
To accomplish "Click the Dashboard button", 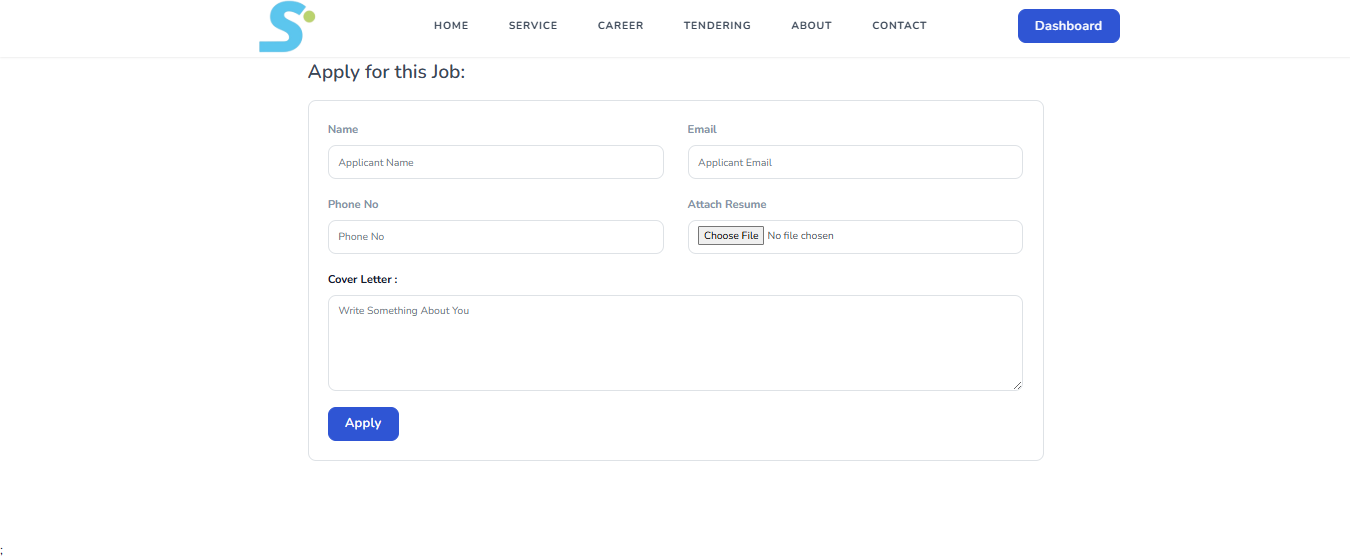I will click(1068, 26).
